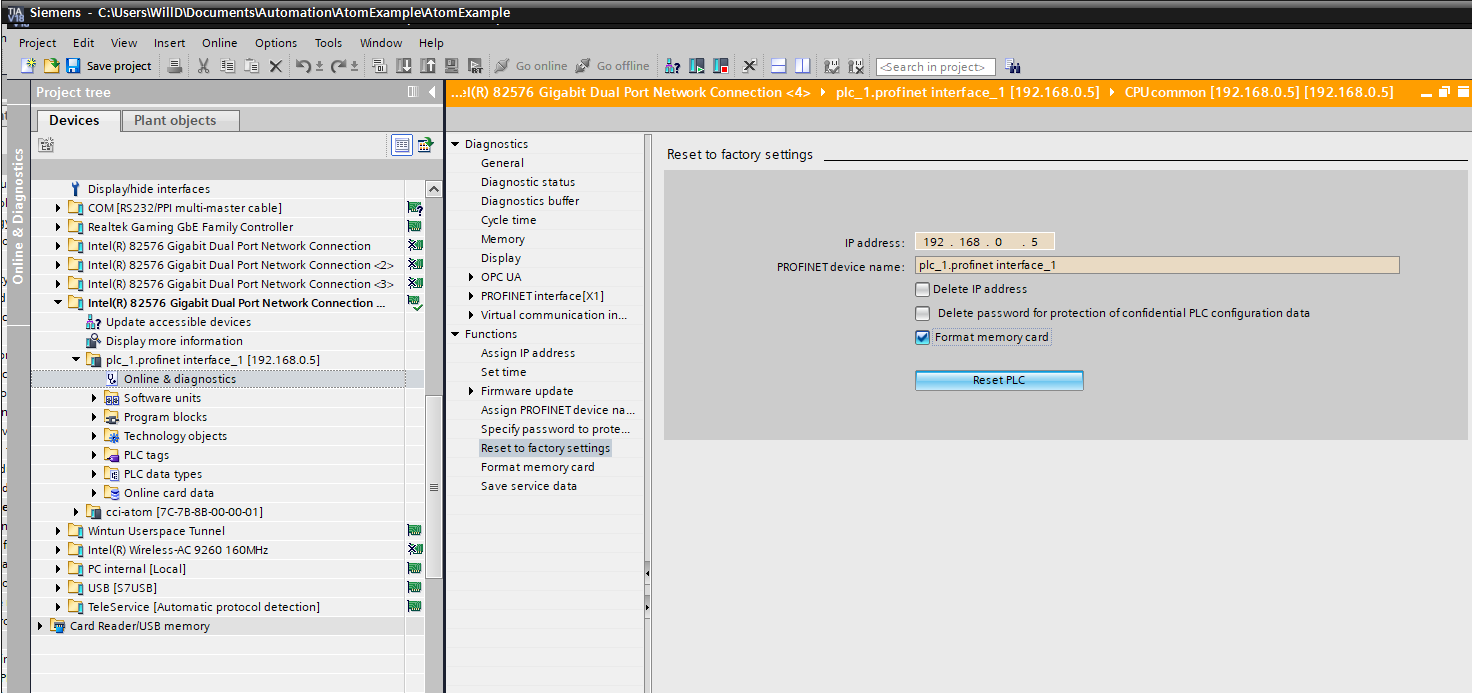Switch to the Plant objects tab
The width and height of the screenshot is (1472, 693).
174,120
